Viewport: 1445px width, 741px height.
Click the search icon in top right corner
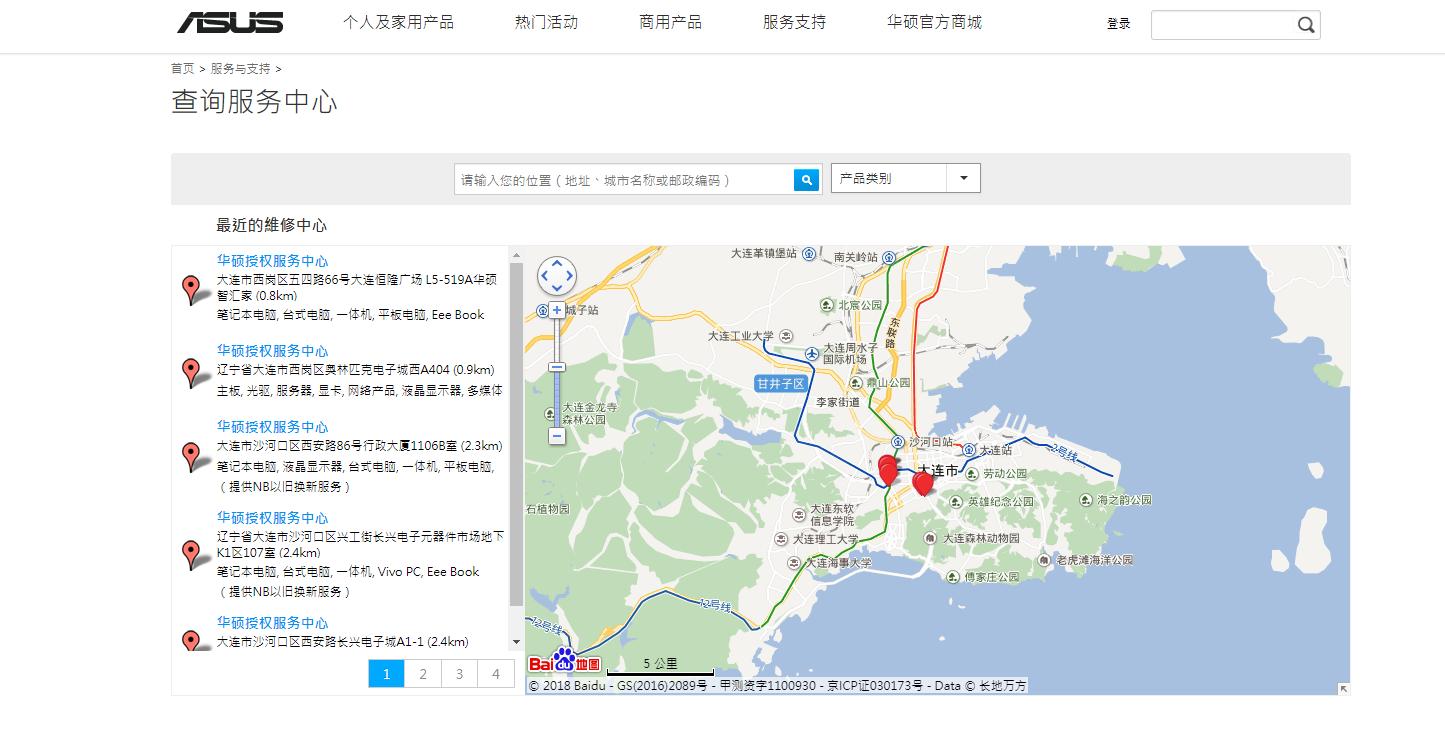coord(1305,24)
